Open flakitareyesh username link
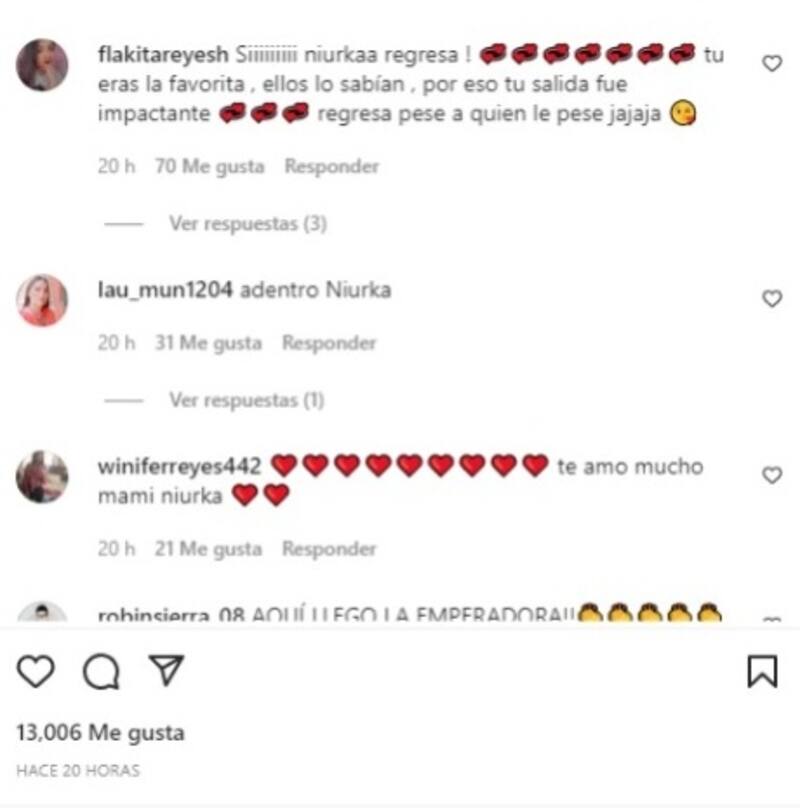This screenshot has width=800, height=810. click(x=163, y=55)
